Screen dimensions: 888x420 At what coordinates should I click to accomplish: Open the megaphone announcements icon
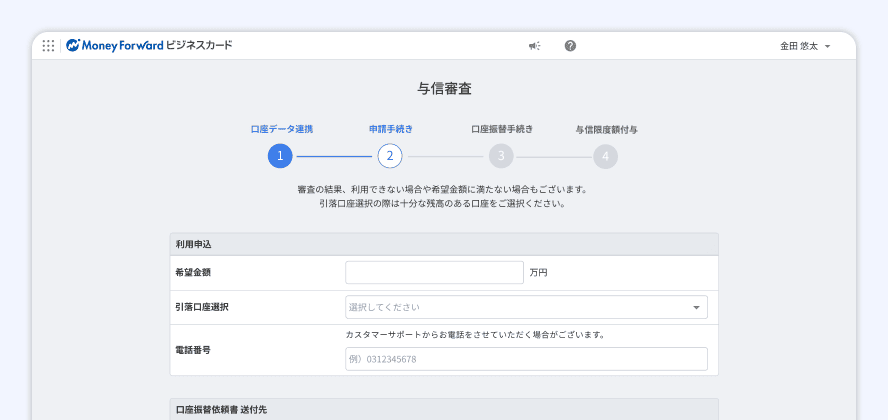[x=534, y=46]
